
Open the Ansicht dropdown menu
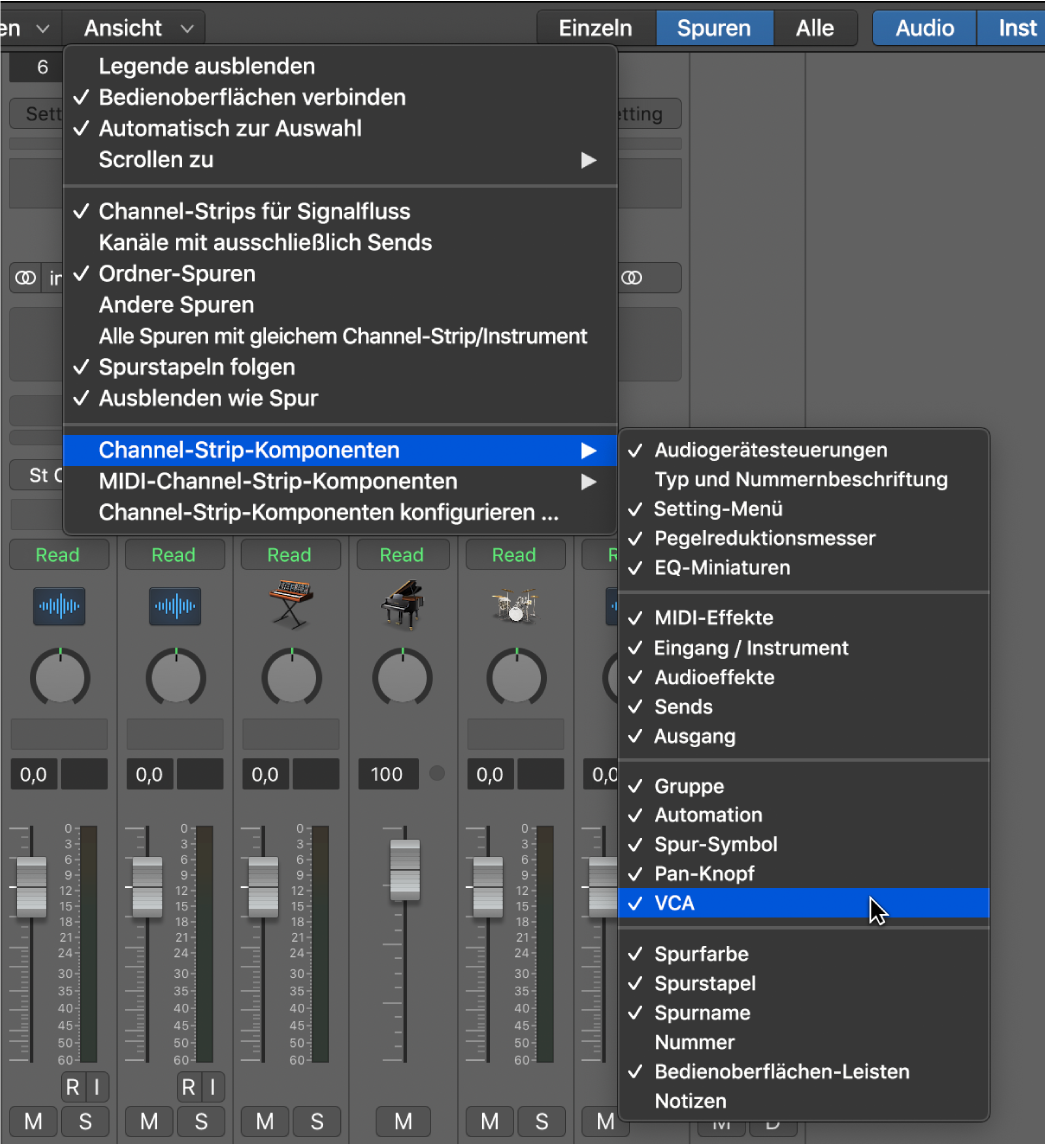pyautogui.click(x=137, y=29)
